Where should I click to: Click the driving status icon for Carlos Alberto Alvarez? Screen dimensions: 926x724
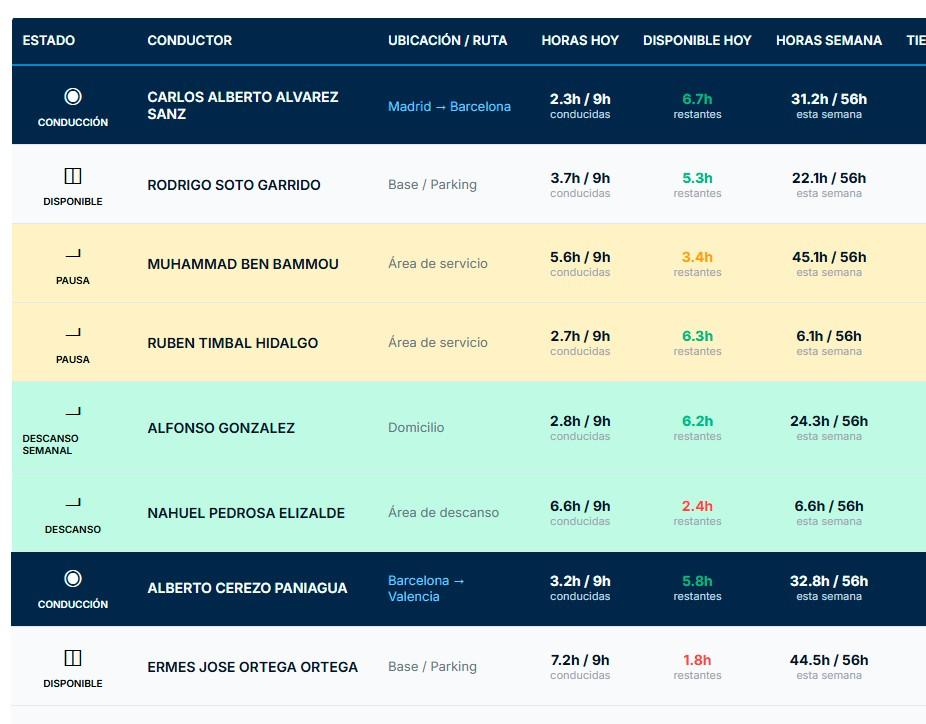[x=73, y=96]
